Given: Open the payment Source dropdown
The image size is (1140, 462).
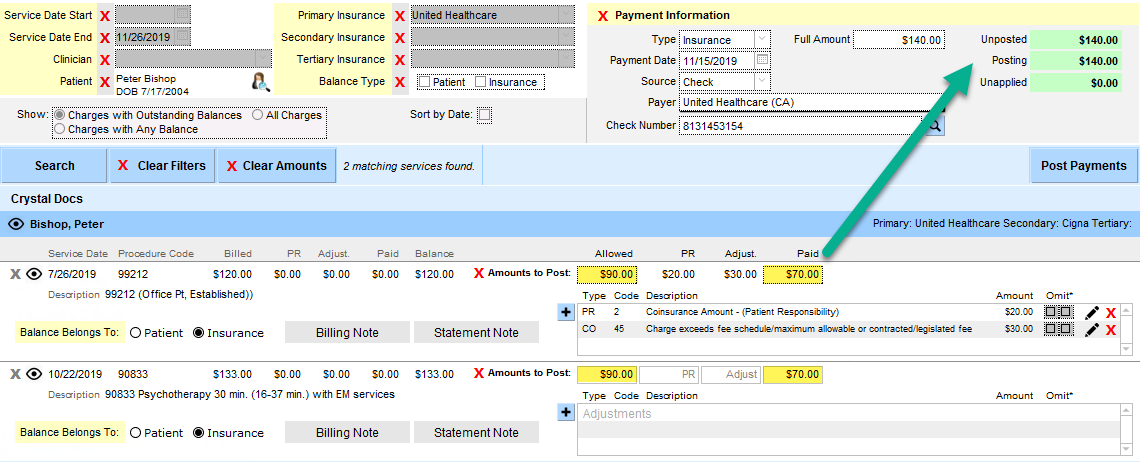Looking at the screenshot, I should coord(762,82).
